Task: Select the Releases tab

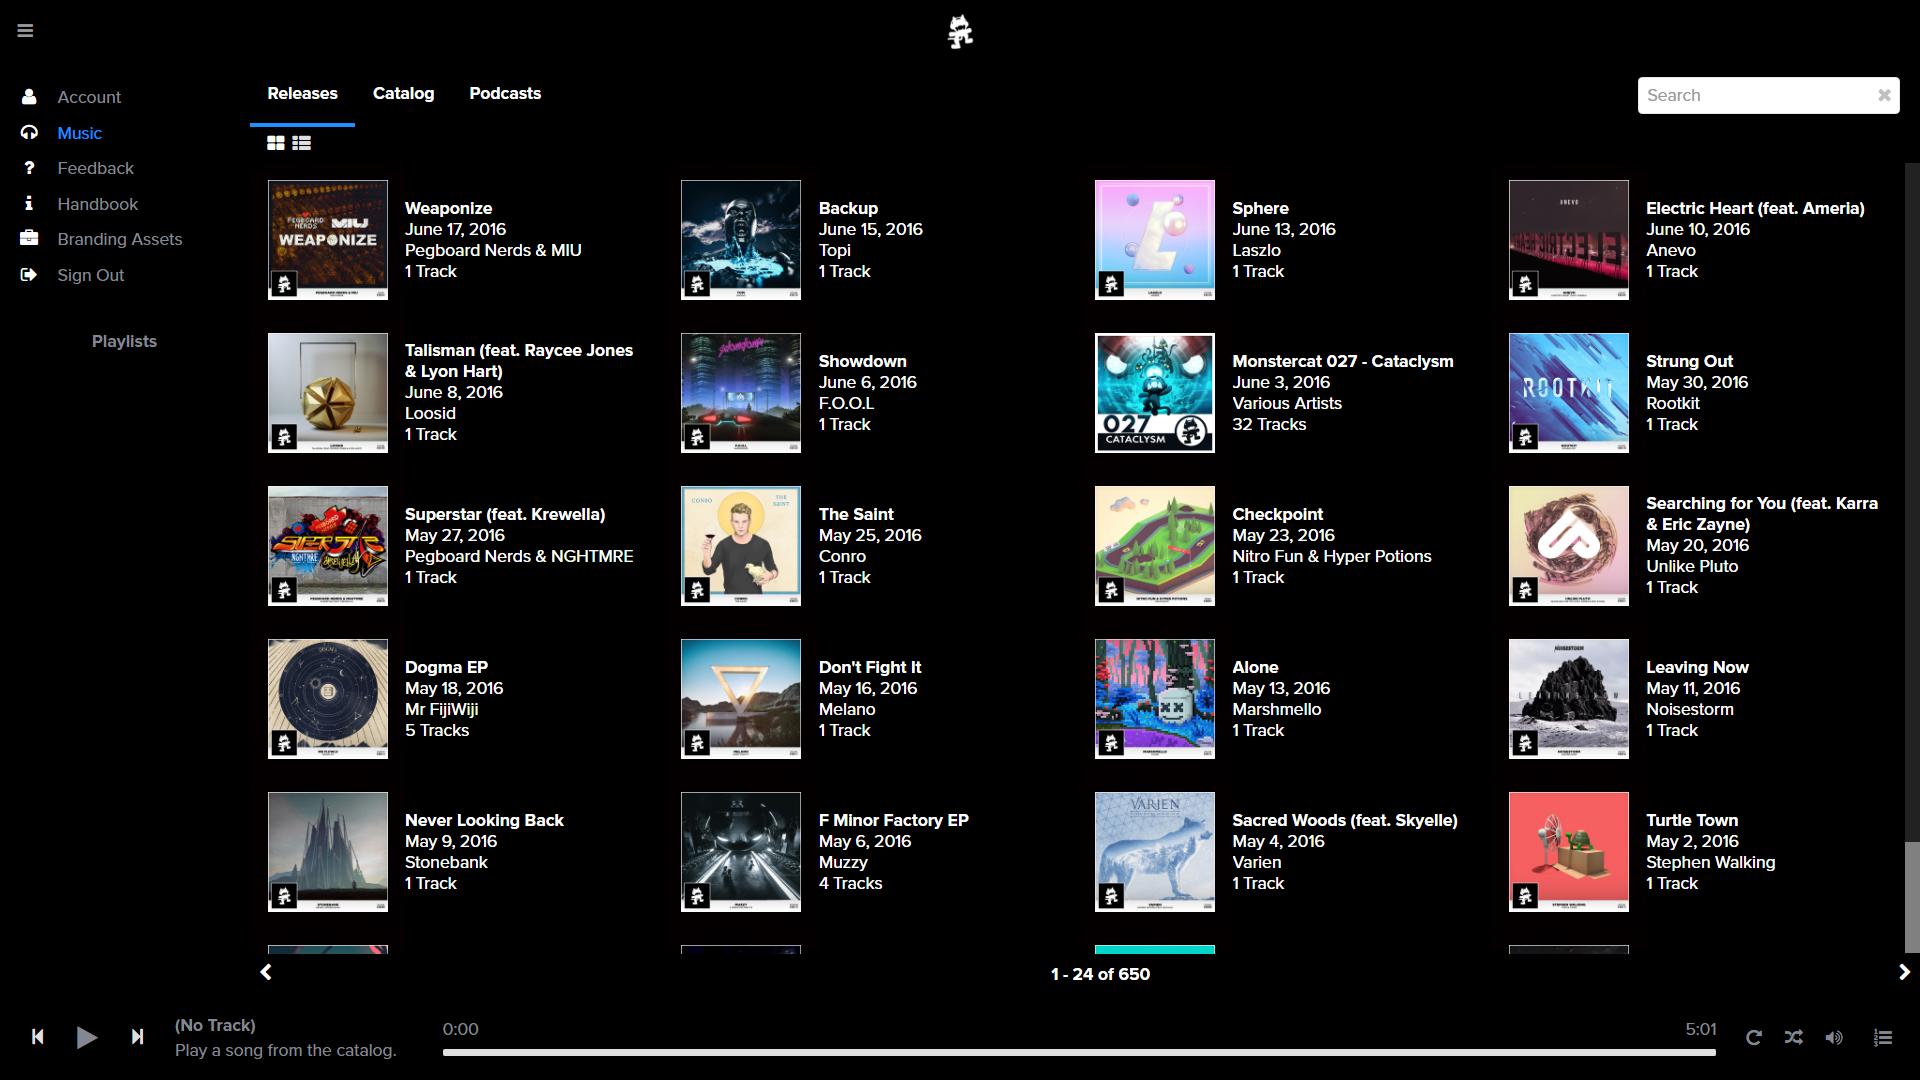Action: coord(302,93)
